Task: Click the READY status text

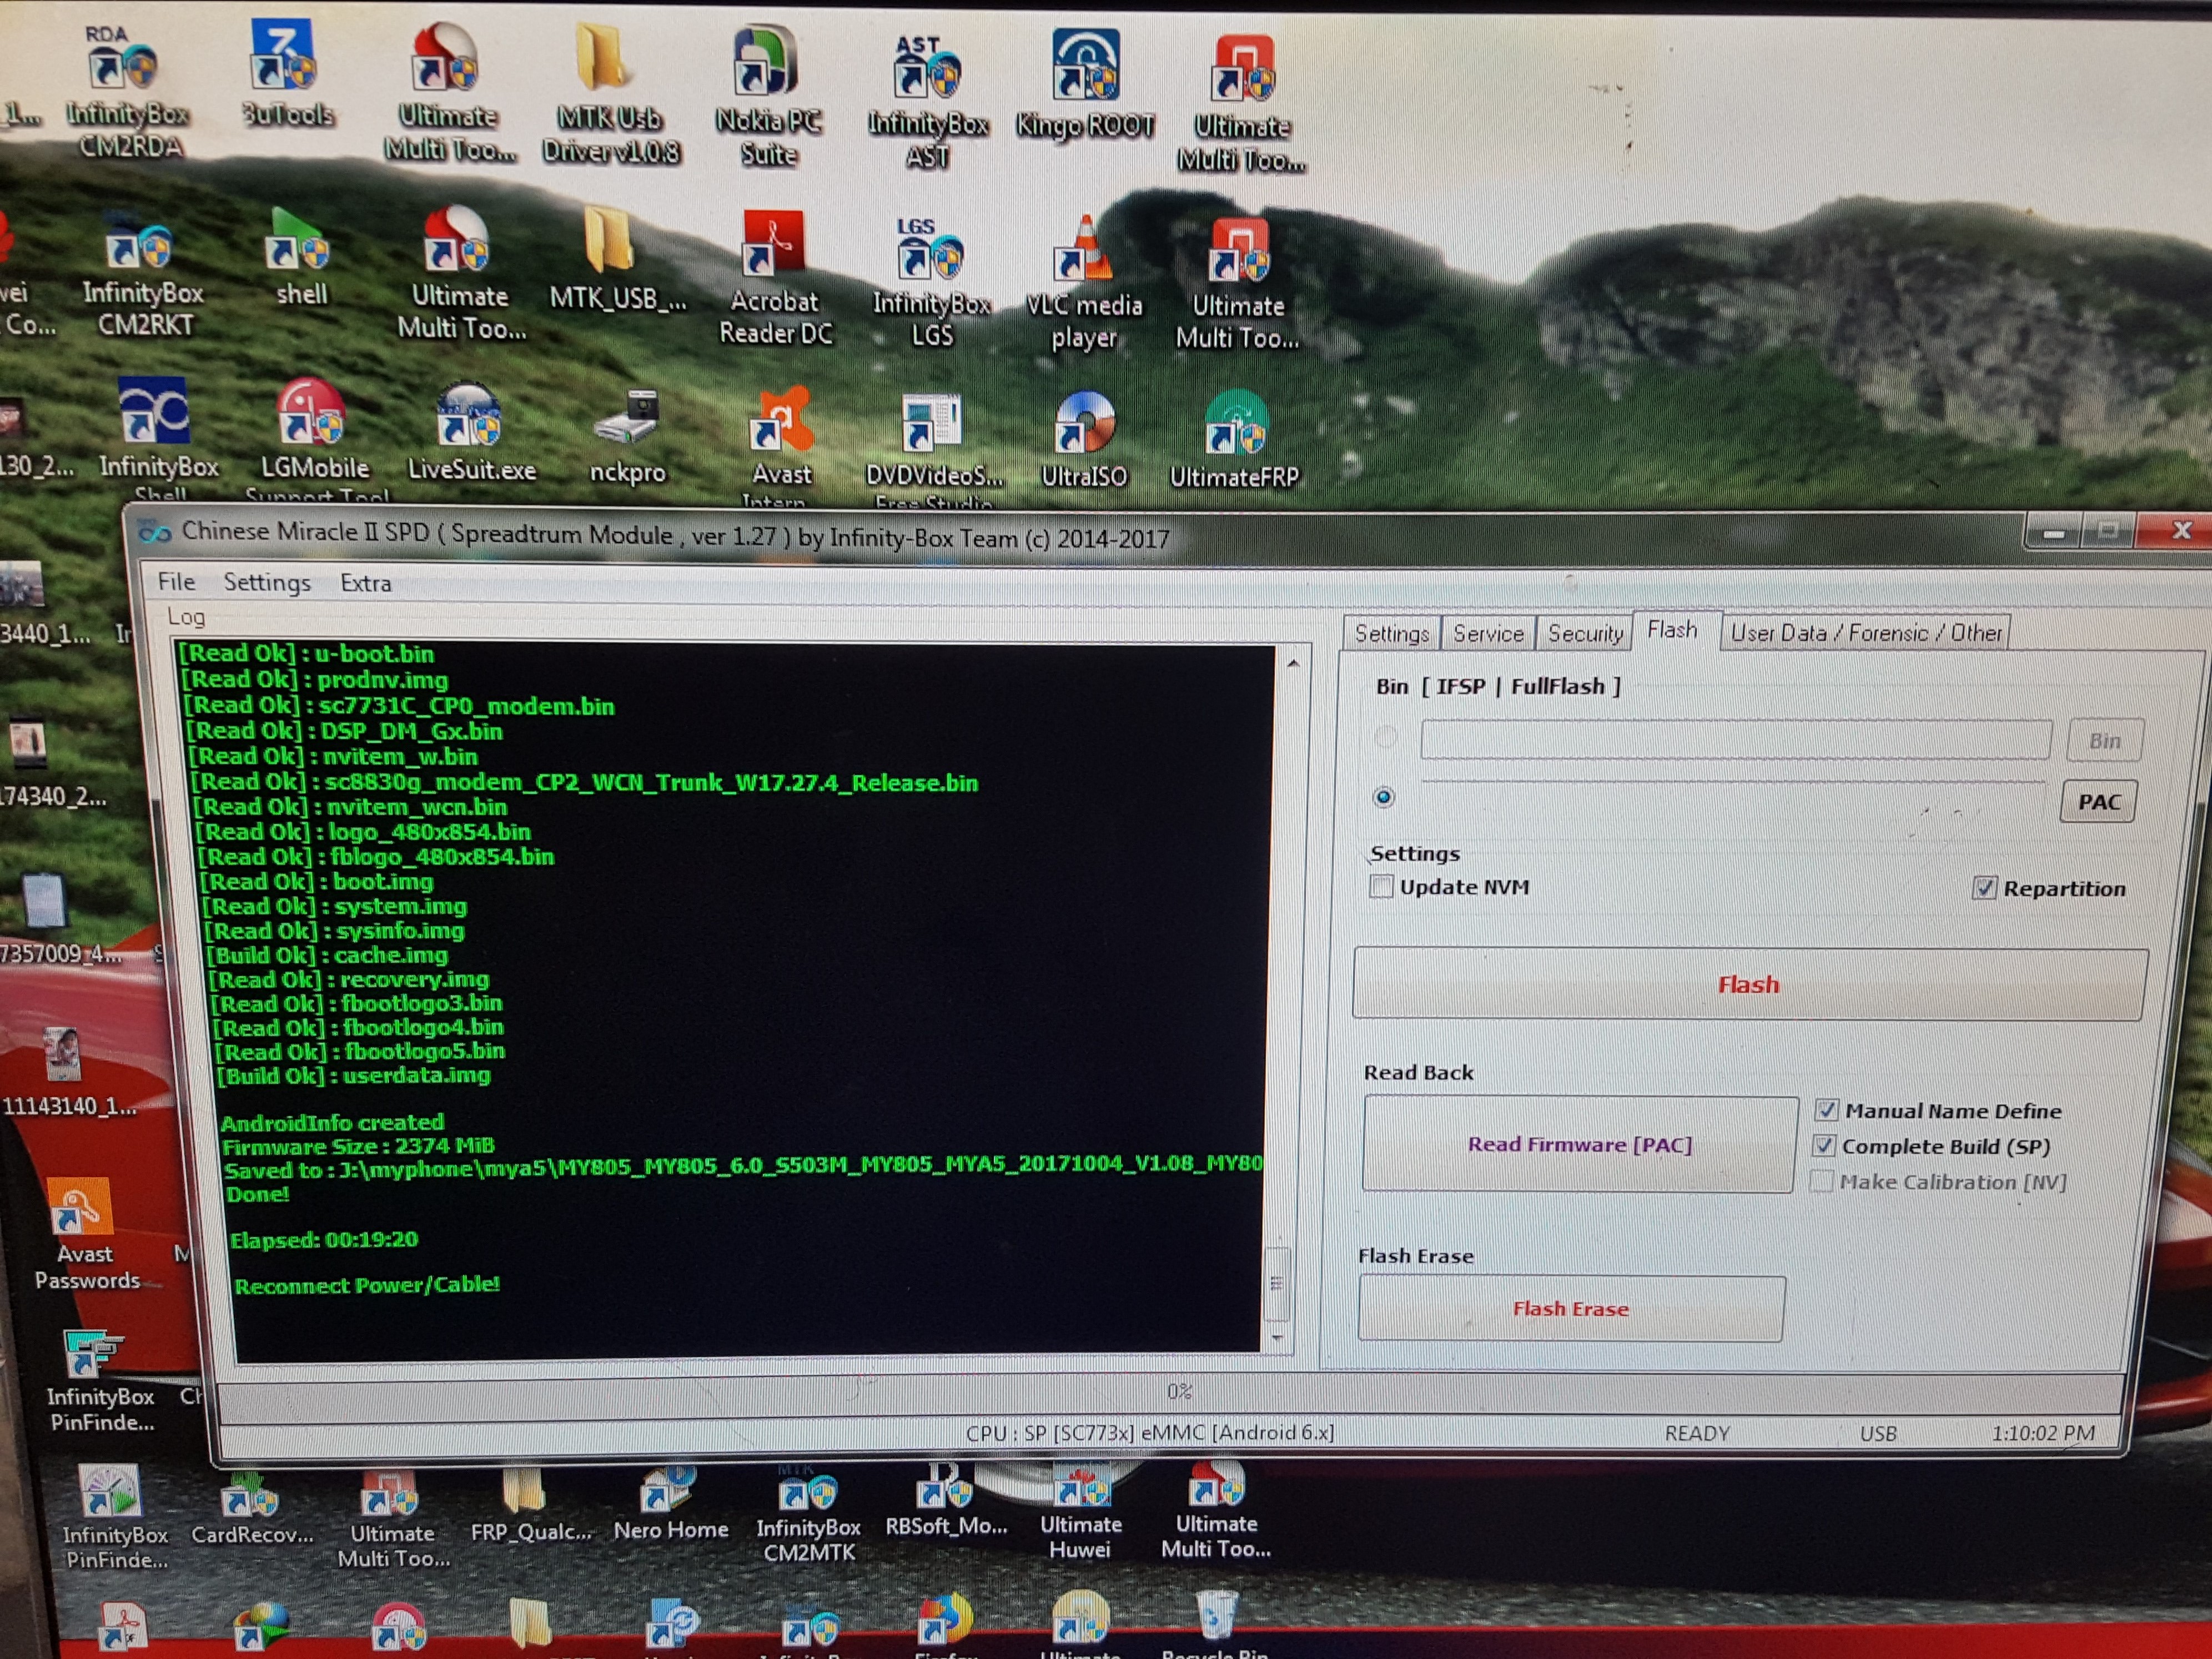Action: tap(1697, 1434)
